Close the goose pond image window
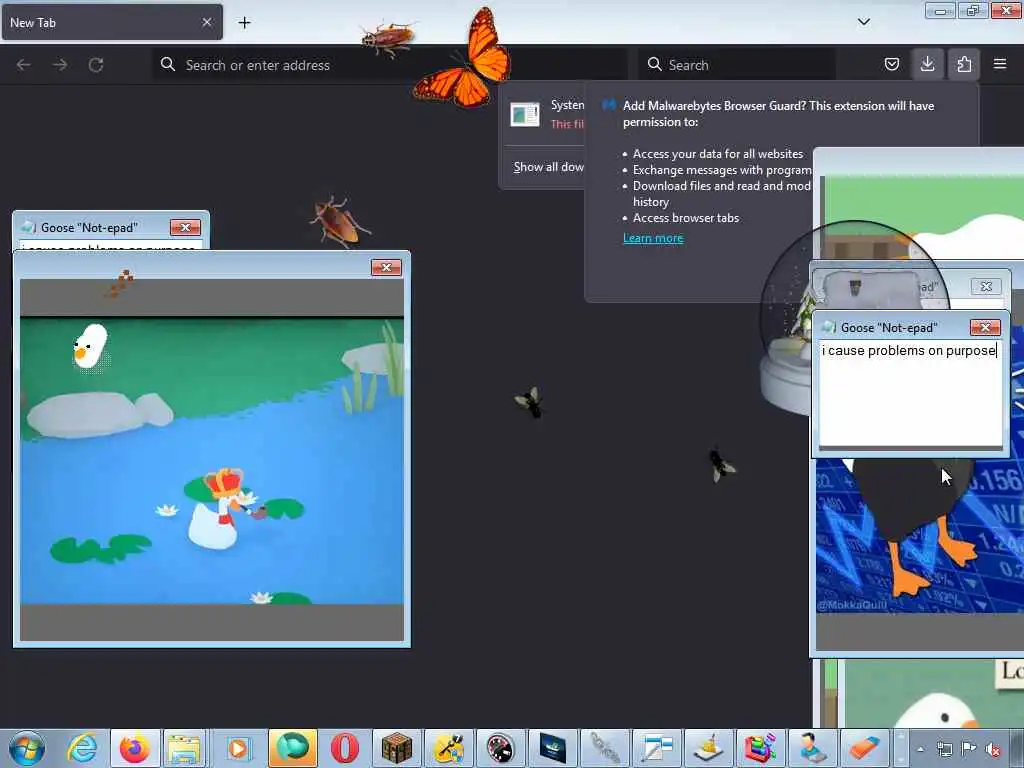1024x768 pixels. [x=386, y=268]
